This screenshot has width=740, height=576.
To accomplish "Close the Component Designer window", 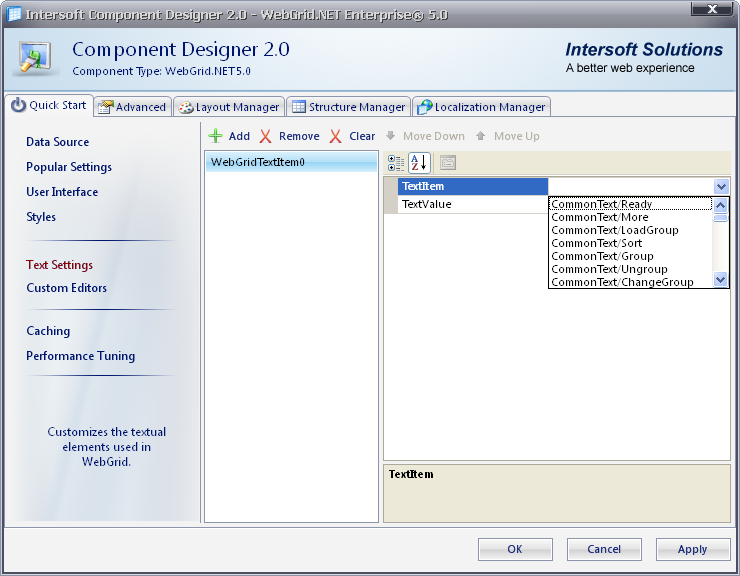I will tap(712, 8).
